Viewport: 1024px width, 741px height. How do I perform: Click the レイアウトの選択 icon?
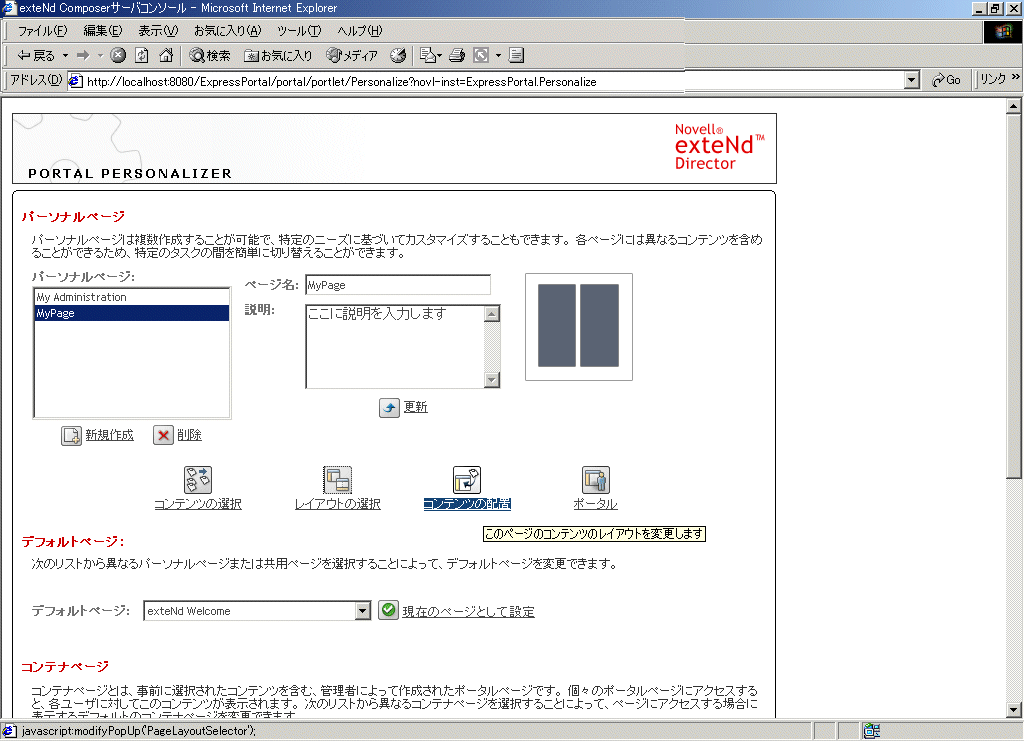pos(338,480)
